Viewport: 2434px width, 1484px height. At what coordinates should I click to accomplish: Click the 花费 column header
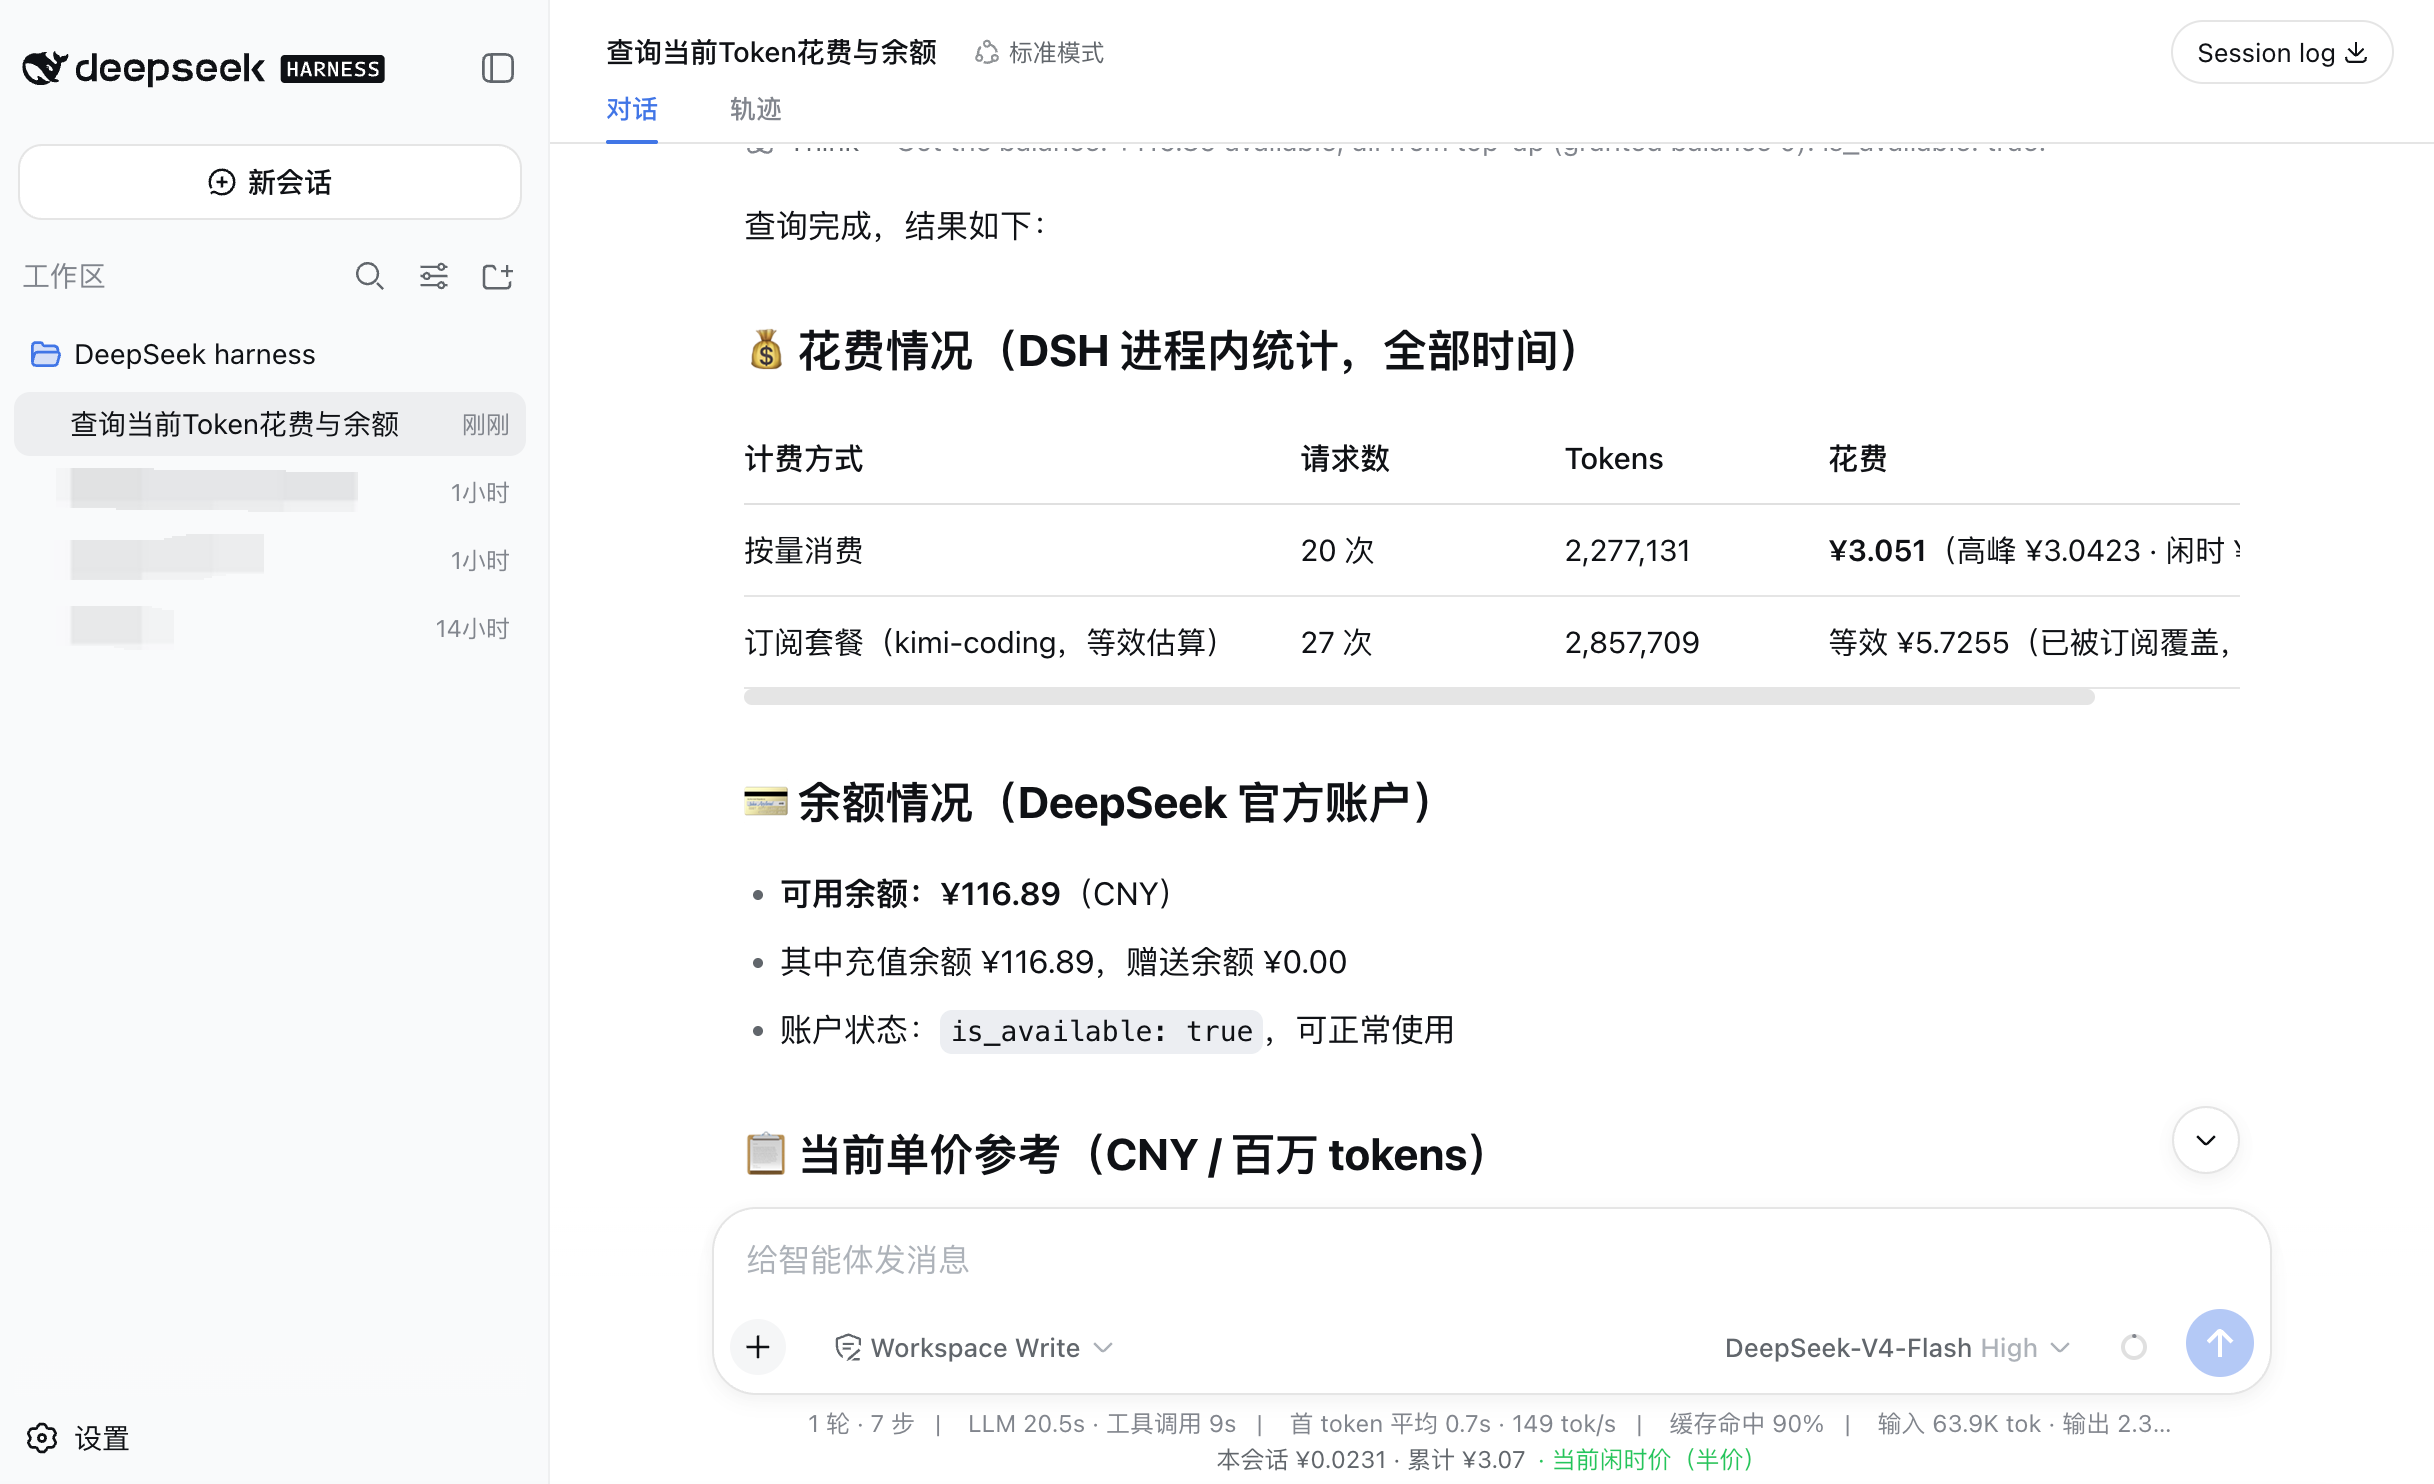click(x=1858, y=458)
